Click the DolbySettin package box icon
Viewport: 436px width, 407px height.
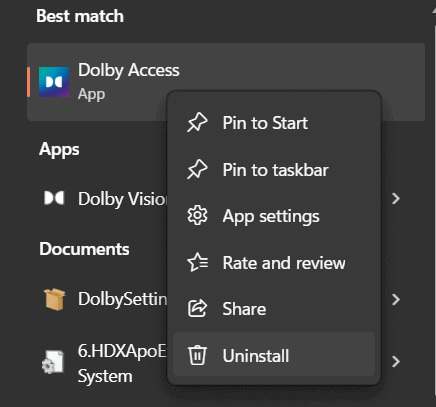[x=55, y=299]
